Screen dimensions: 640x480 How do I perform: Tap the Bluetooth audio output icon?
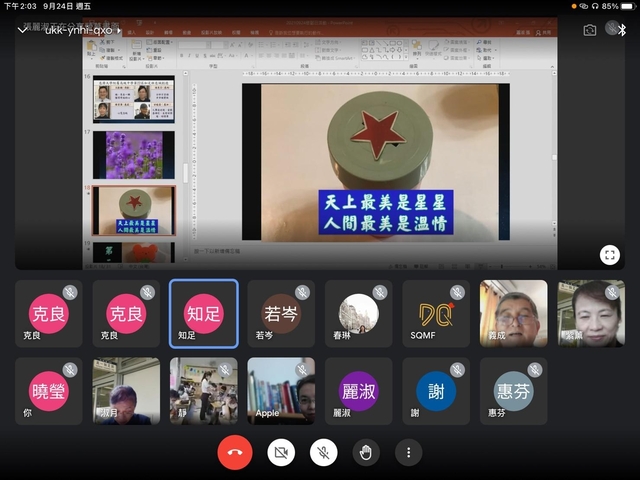tap(619, 30)
